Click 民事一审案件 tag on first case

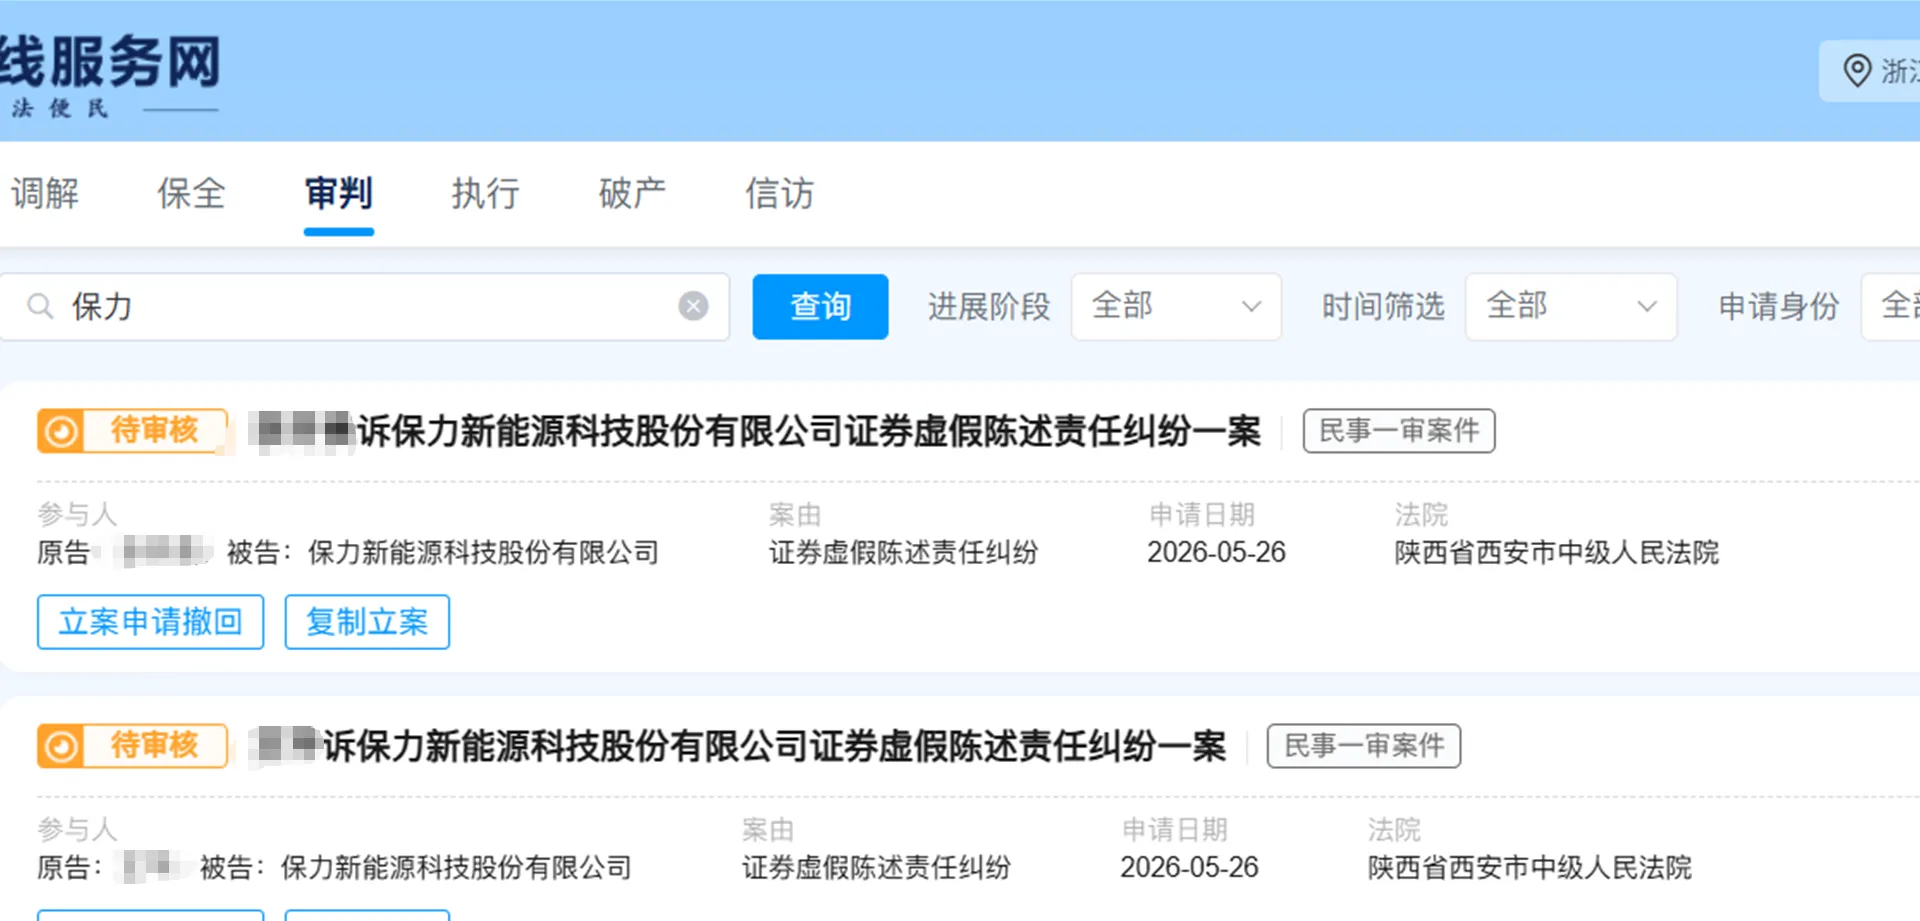1399,431
